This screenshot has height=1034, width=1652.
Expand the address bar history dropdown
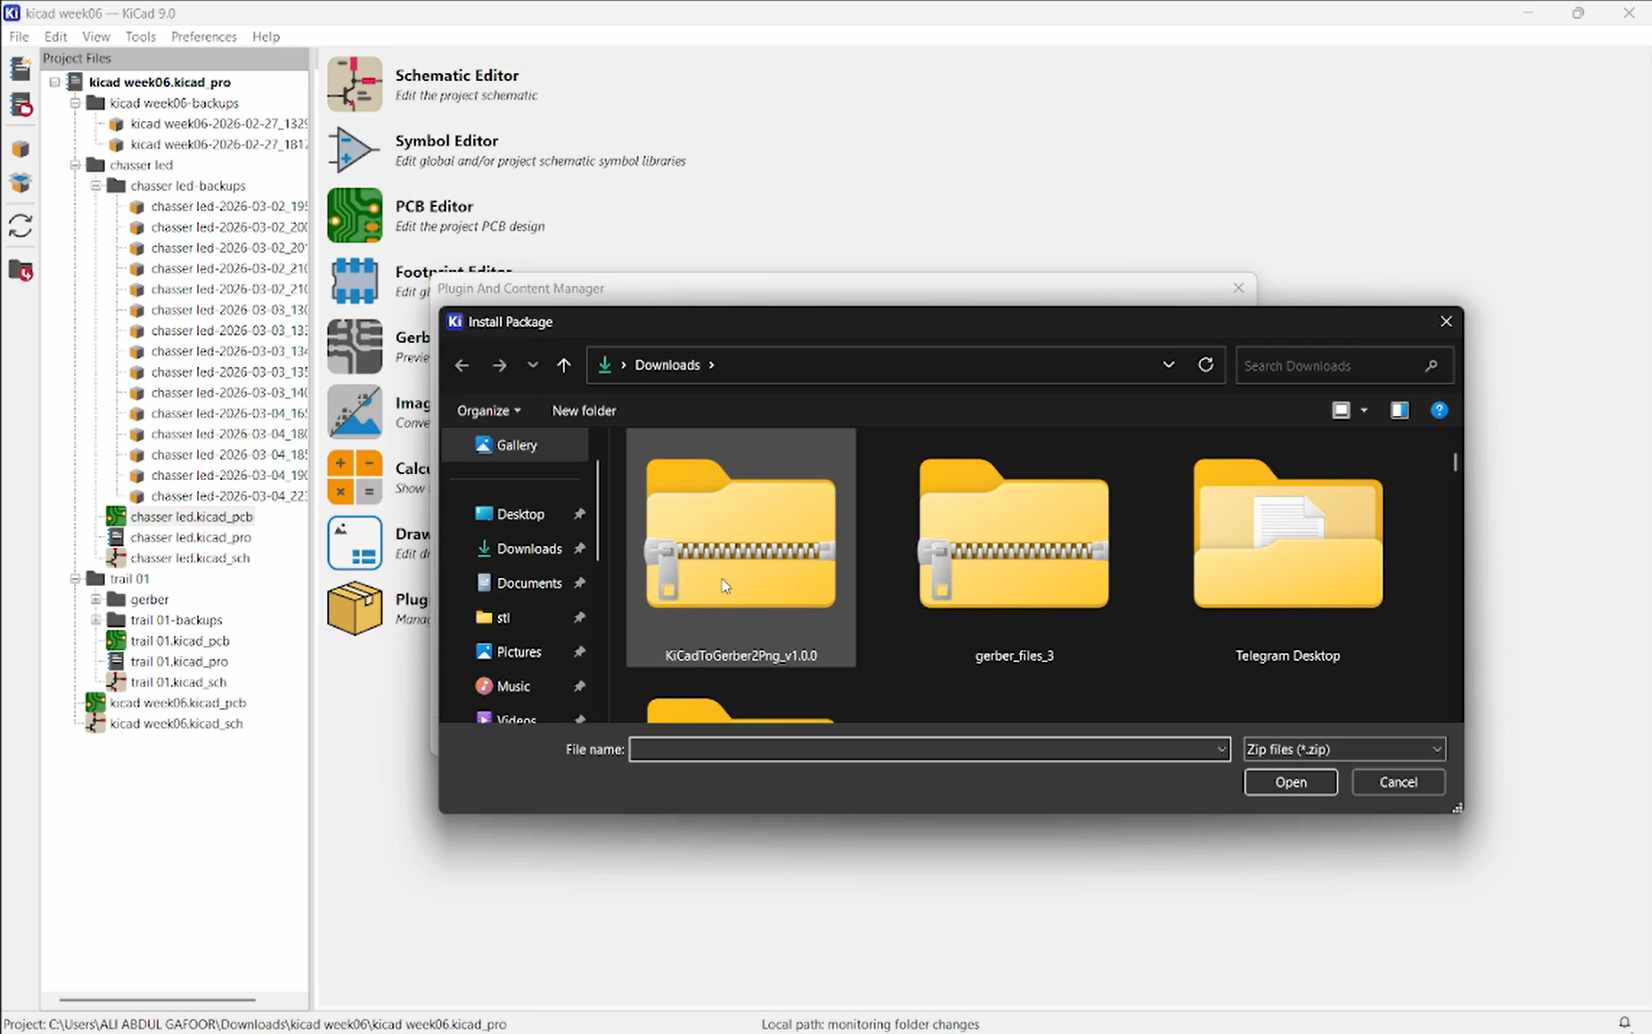1168,365
